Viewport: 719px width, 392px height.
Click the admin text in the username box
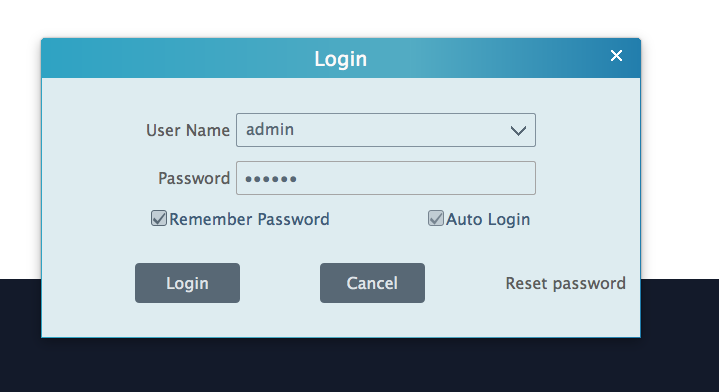click(270, 130)
